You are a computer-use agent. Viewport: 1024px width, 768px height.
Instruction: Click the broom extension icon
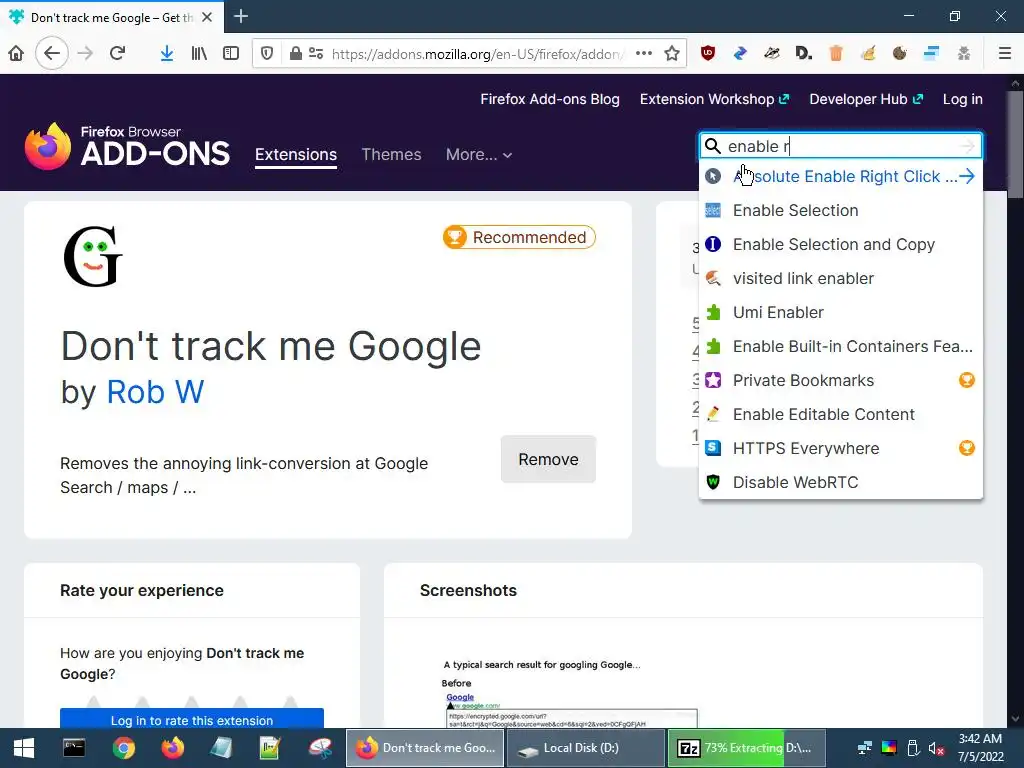pos(868,54)
